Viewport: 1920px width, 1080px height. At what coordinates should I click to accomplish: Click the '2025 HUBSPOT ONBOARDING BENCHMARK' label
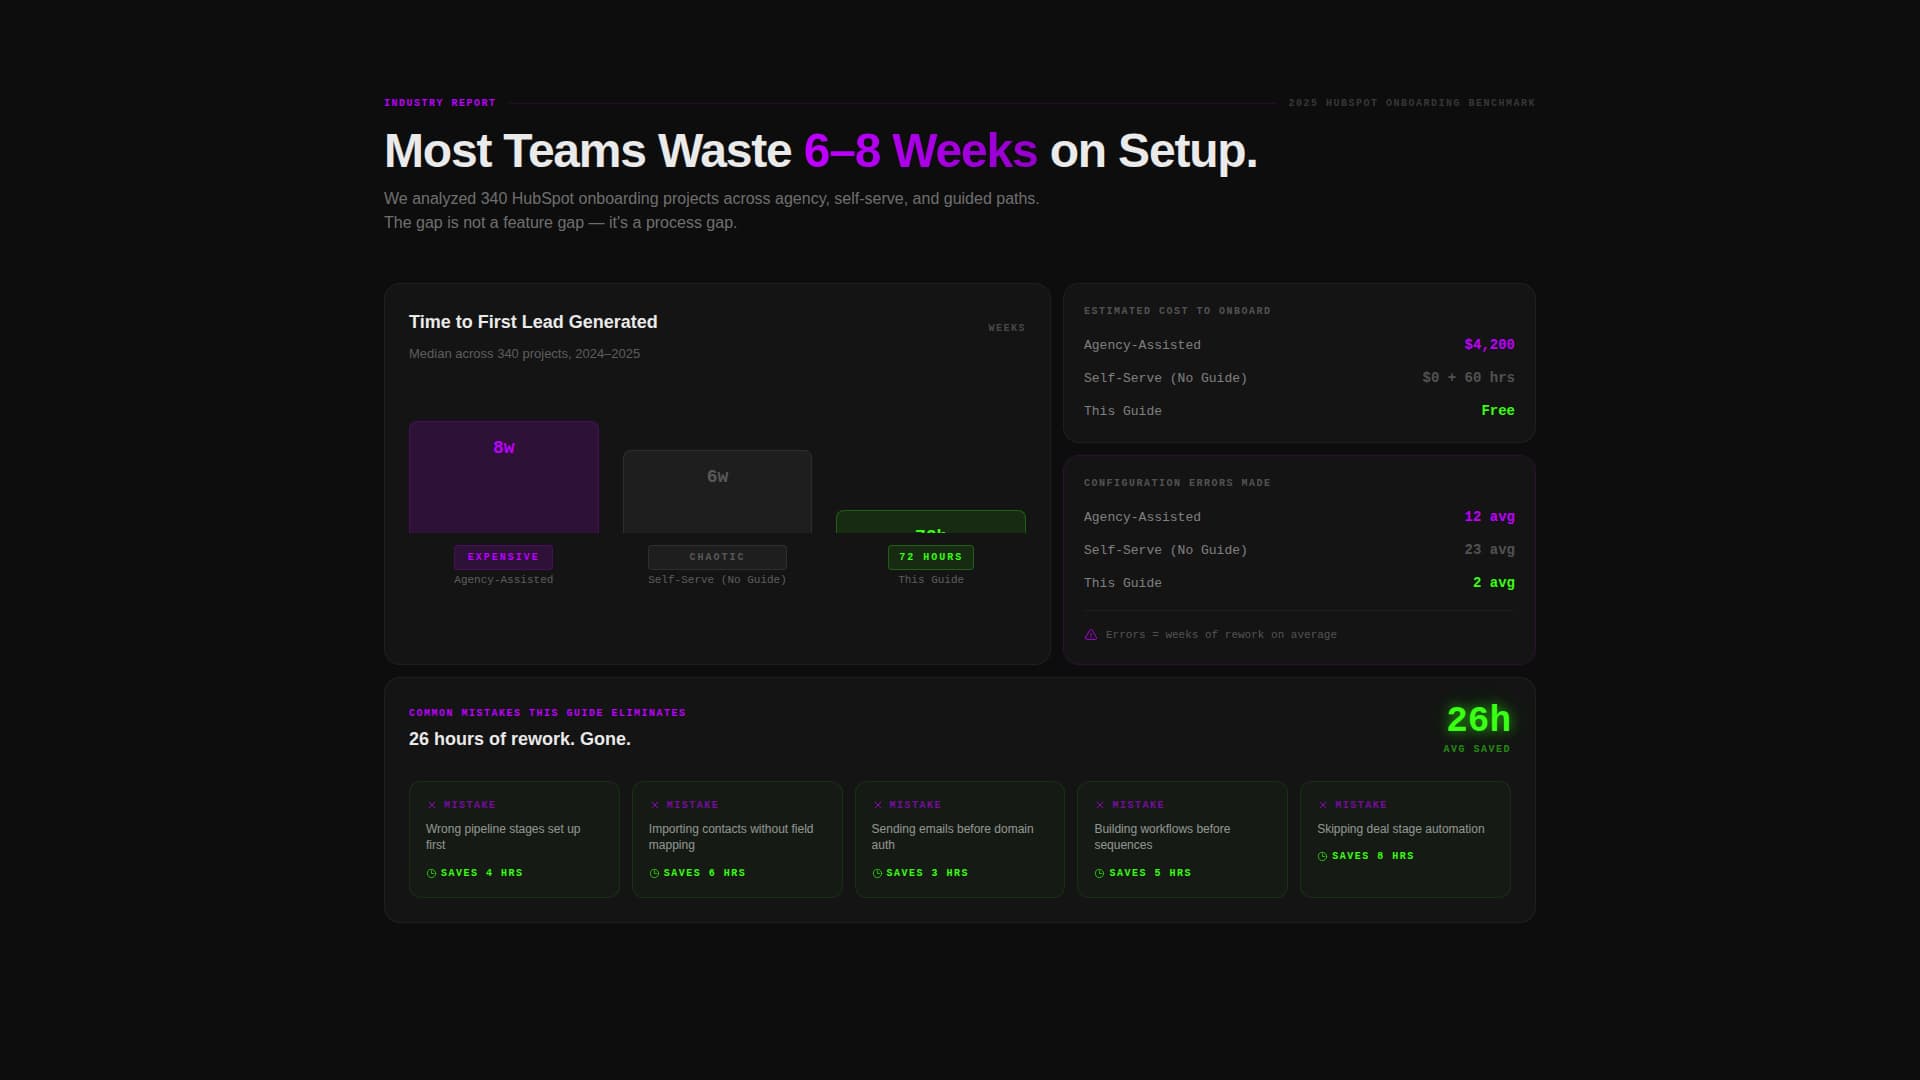click(x=1411, y=102)
